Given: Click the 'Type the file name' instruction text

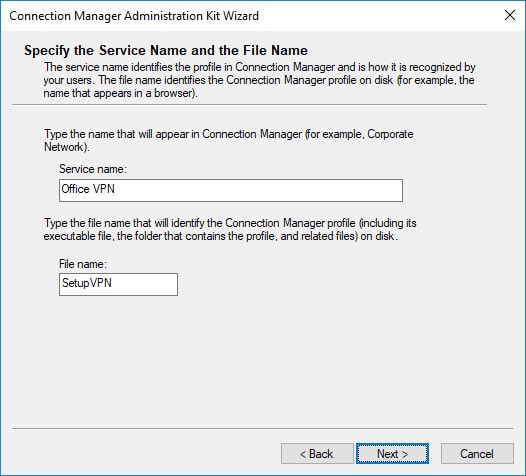Looking at the screenshot, I should [230, 229].
